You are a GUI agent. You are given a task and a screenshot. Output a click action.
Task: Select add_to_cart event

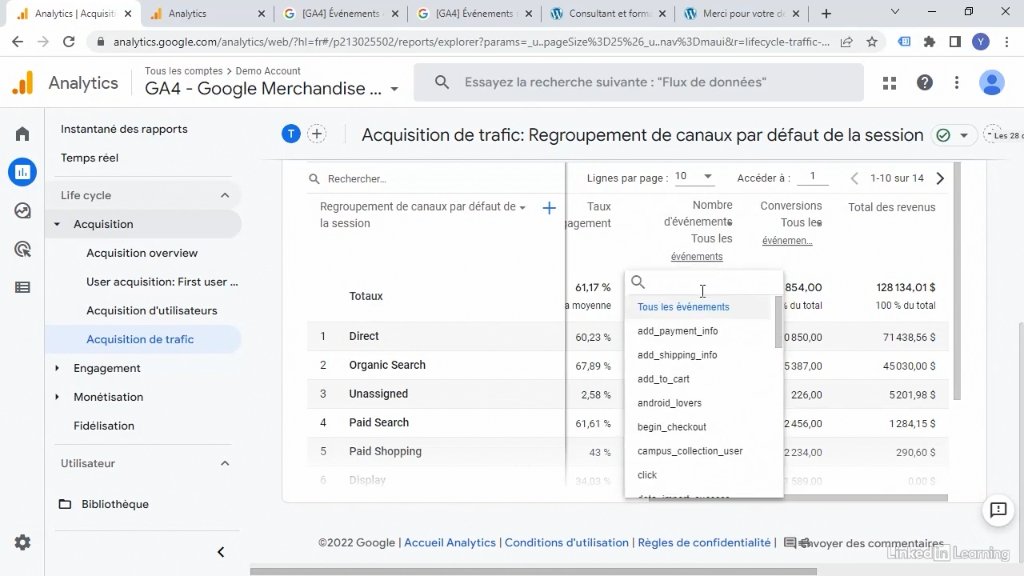(663, 379)
